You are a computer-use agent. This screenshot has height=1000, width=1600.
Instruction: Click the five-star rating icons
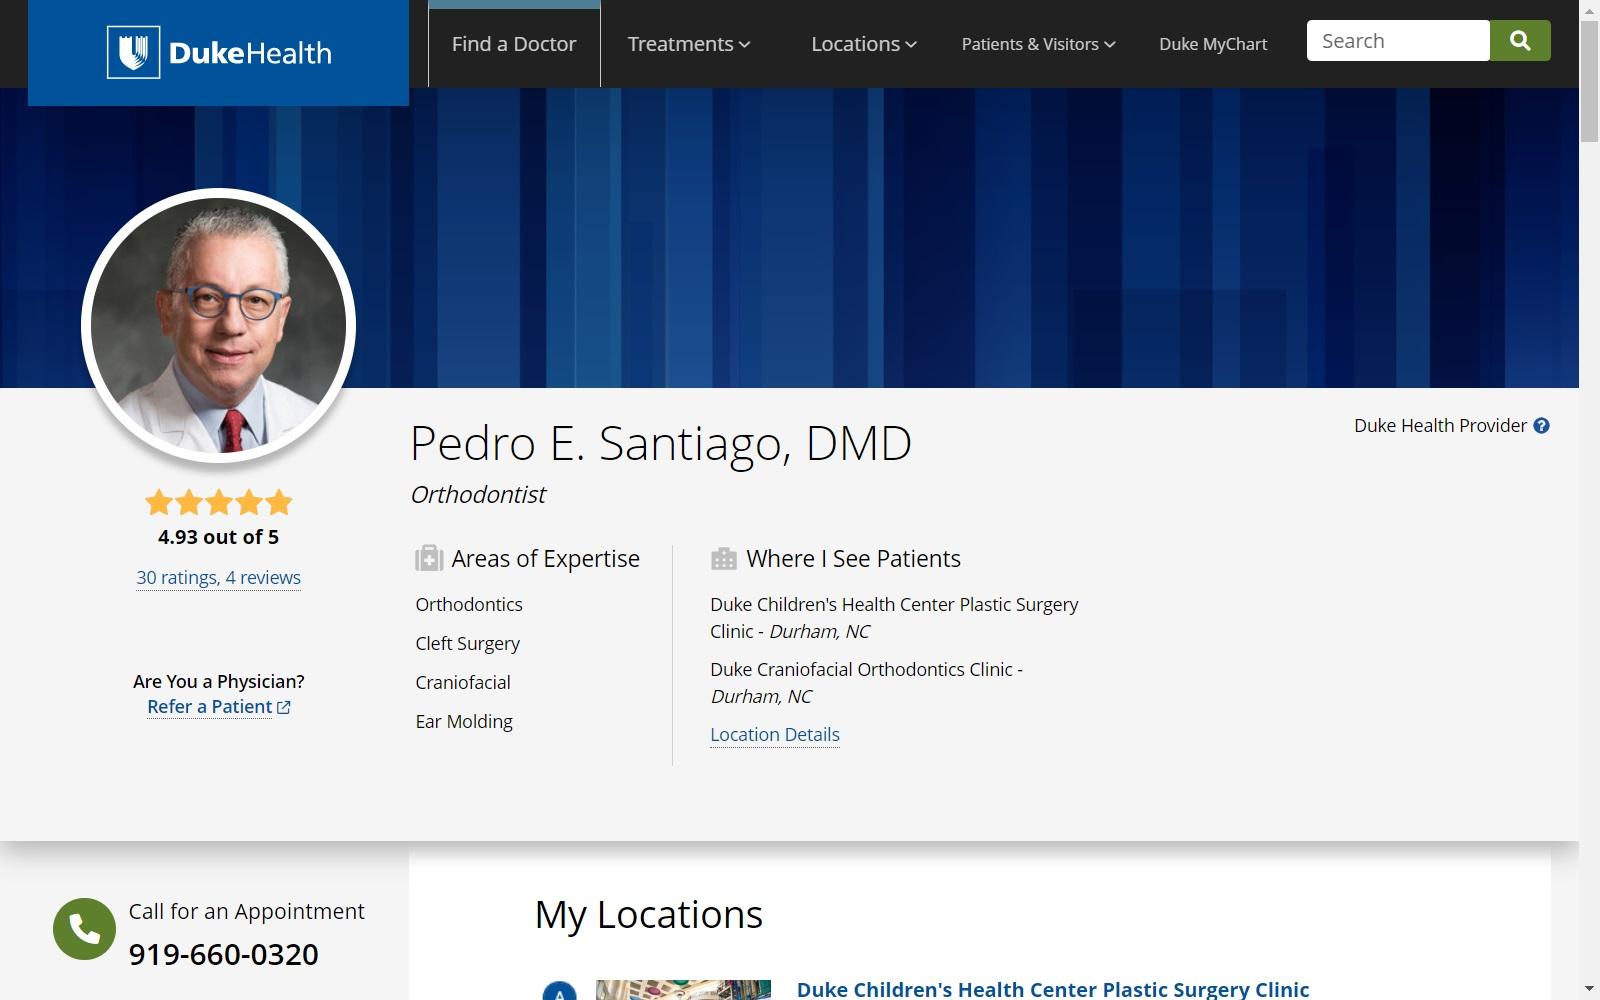[x=219, y=502]
